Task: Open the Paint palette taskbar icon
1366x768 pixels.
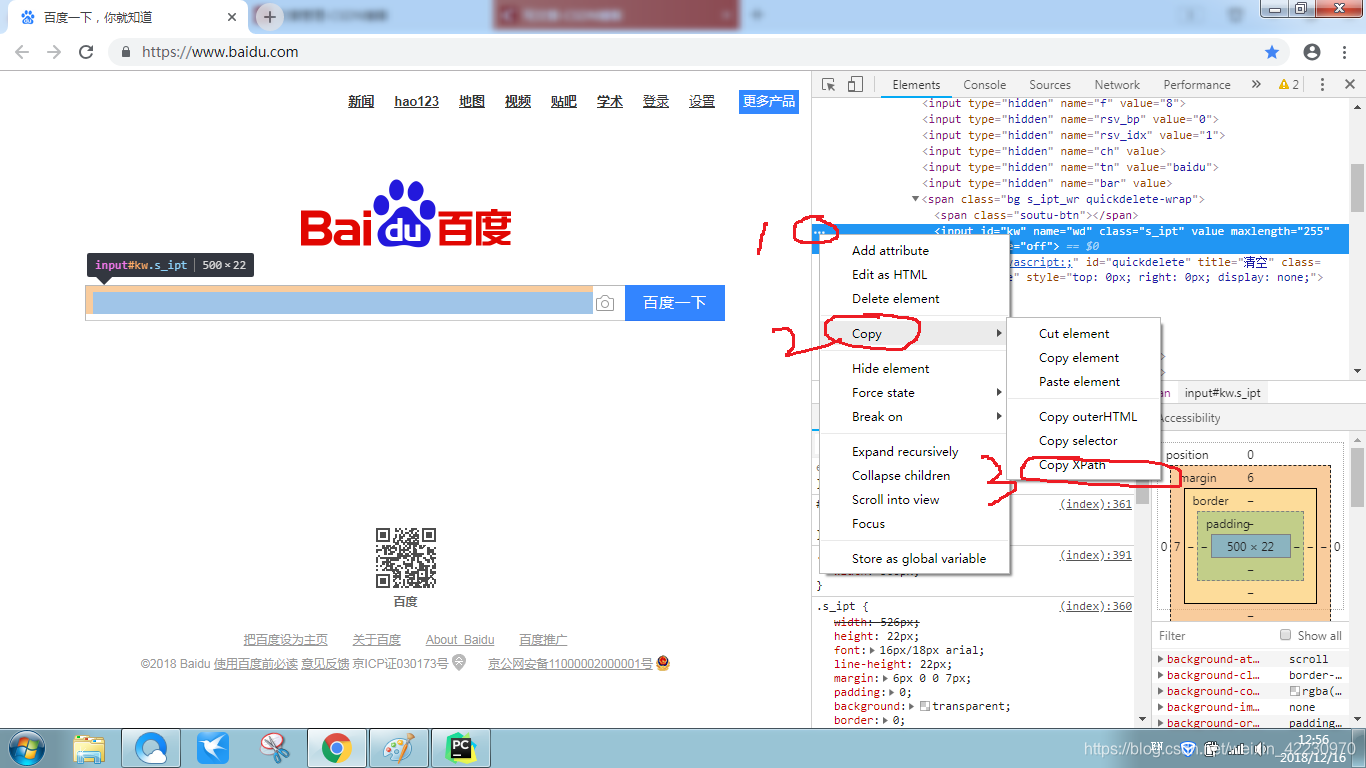Action: [398, 748]
